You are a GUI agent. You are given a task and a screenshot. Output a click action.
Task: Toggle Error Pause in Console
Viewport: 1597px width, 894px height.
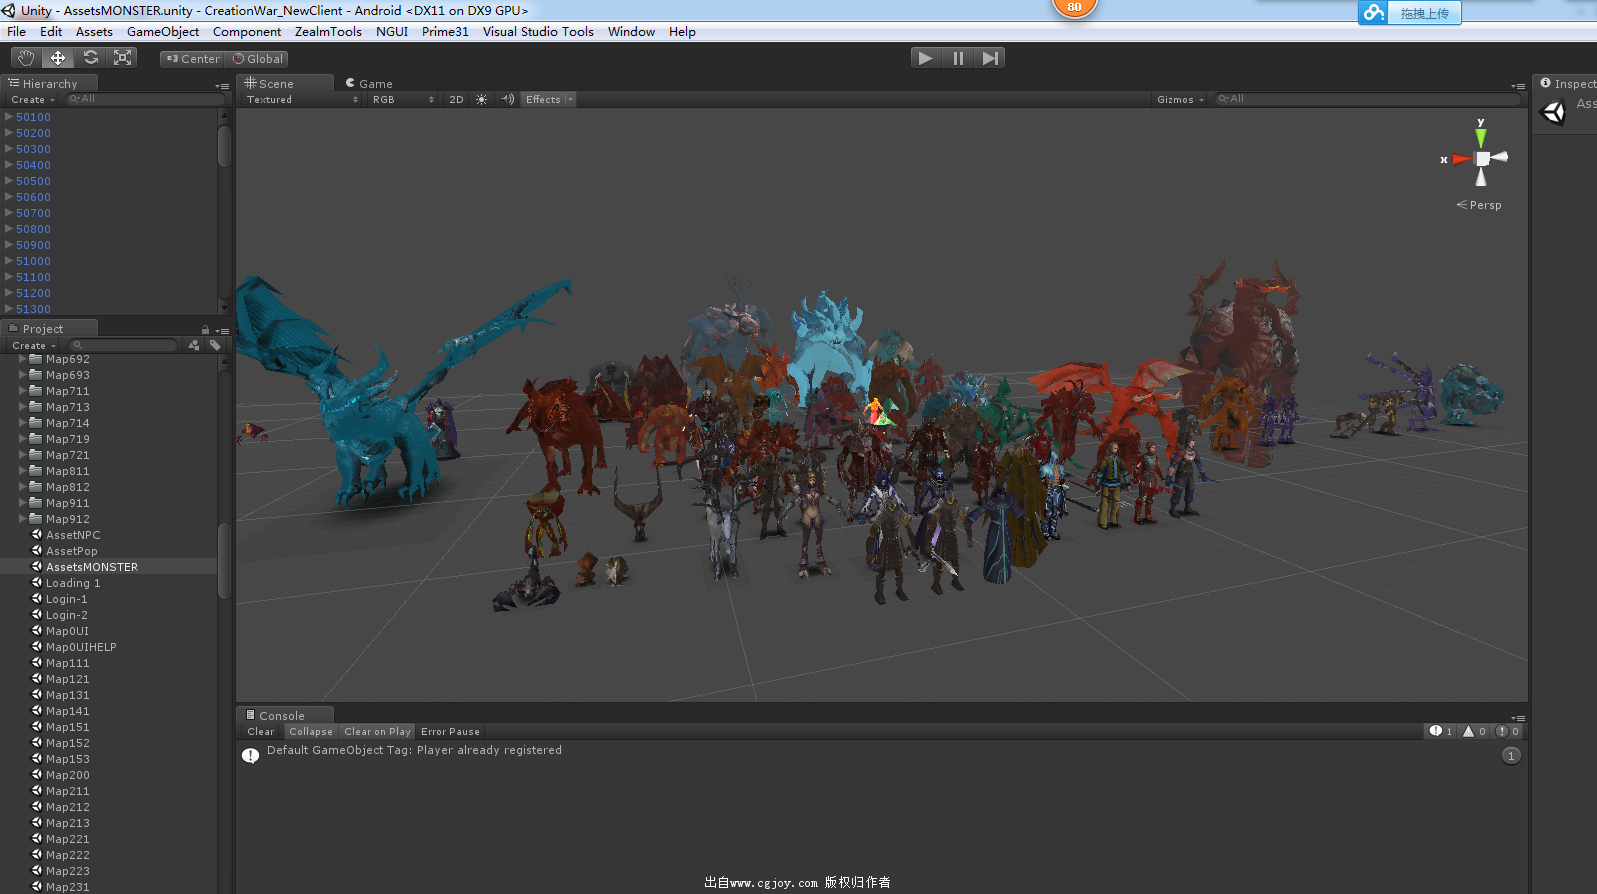450,731
